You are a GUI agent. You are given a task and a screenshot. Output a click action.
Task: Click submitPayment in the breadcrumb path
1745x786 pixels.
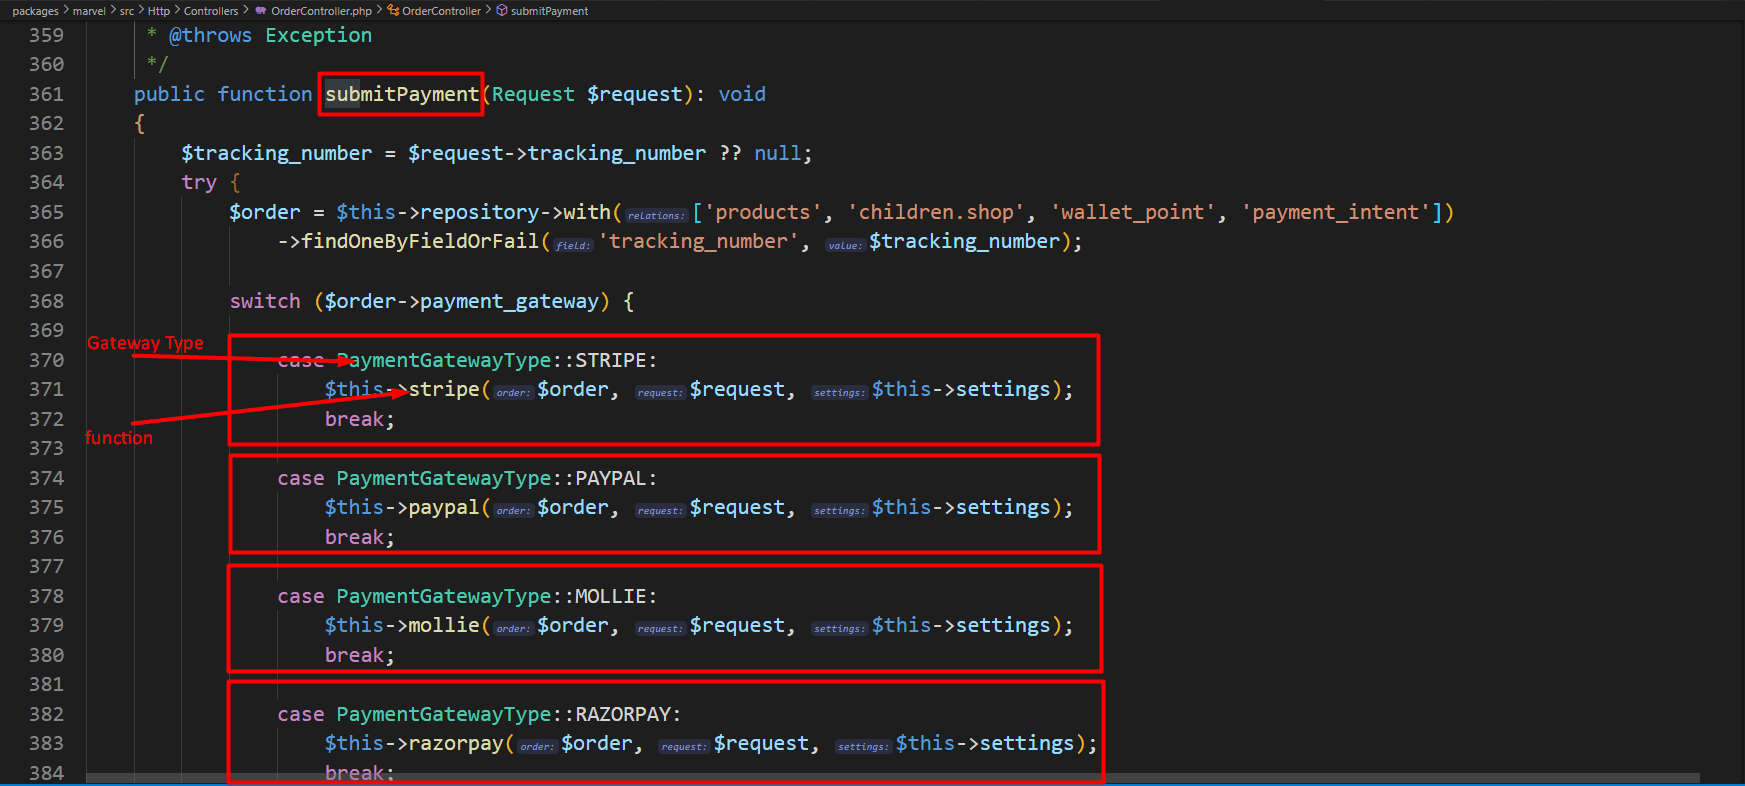(x=549, y=11)
